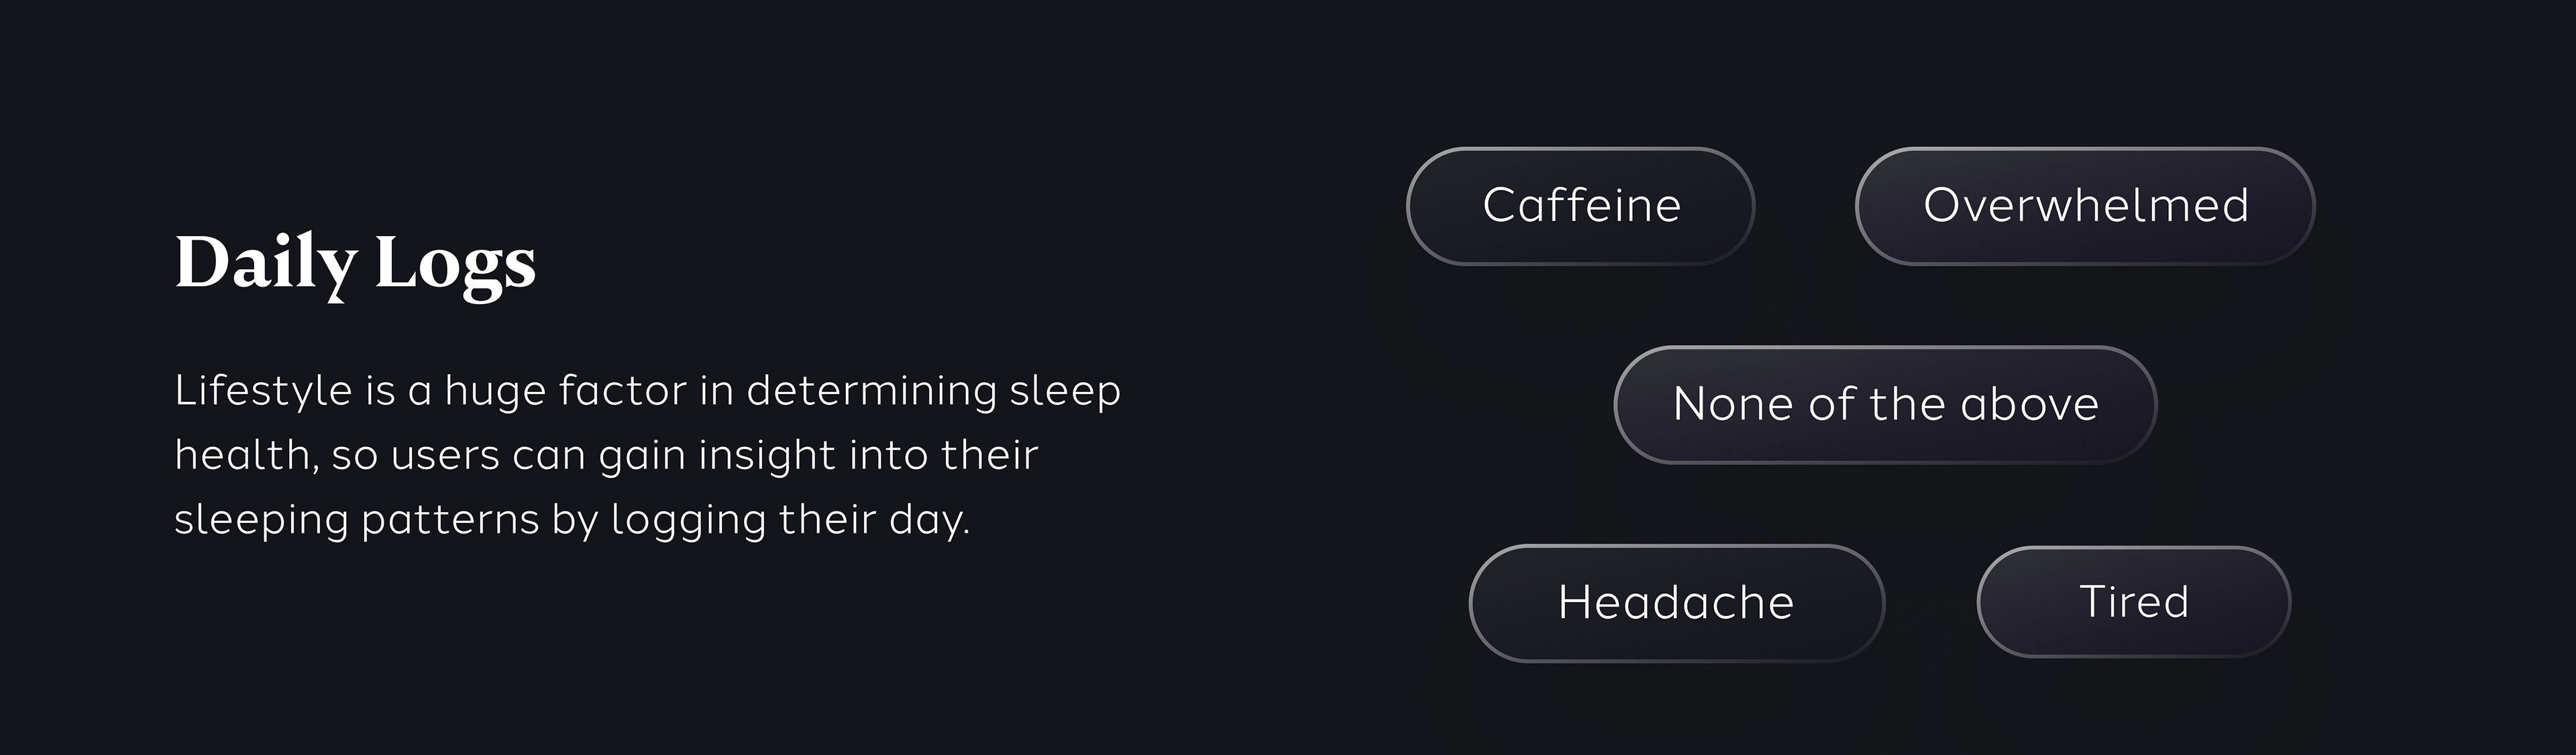Click the word "health" in the description

(x=242, y=454)
